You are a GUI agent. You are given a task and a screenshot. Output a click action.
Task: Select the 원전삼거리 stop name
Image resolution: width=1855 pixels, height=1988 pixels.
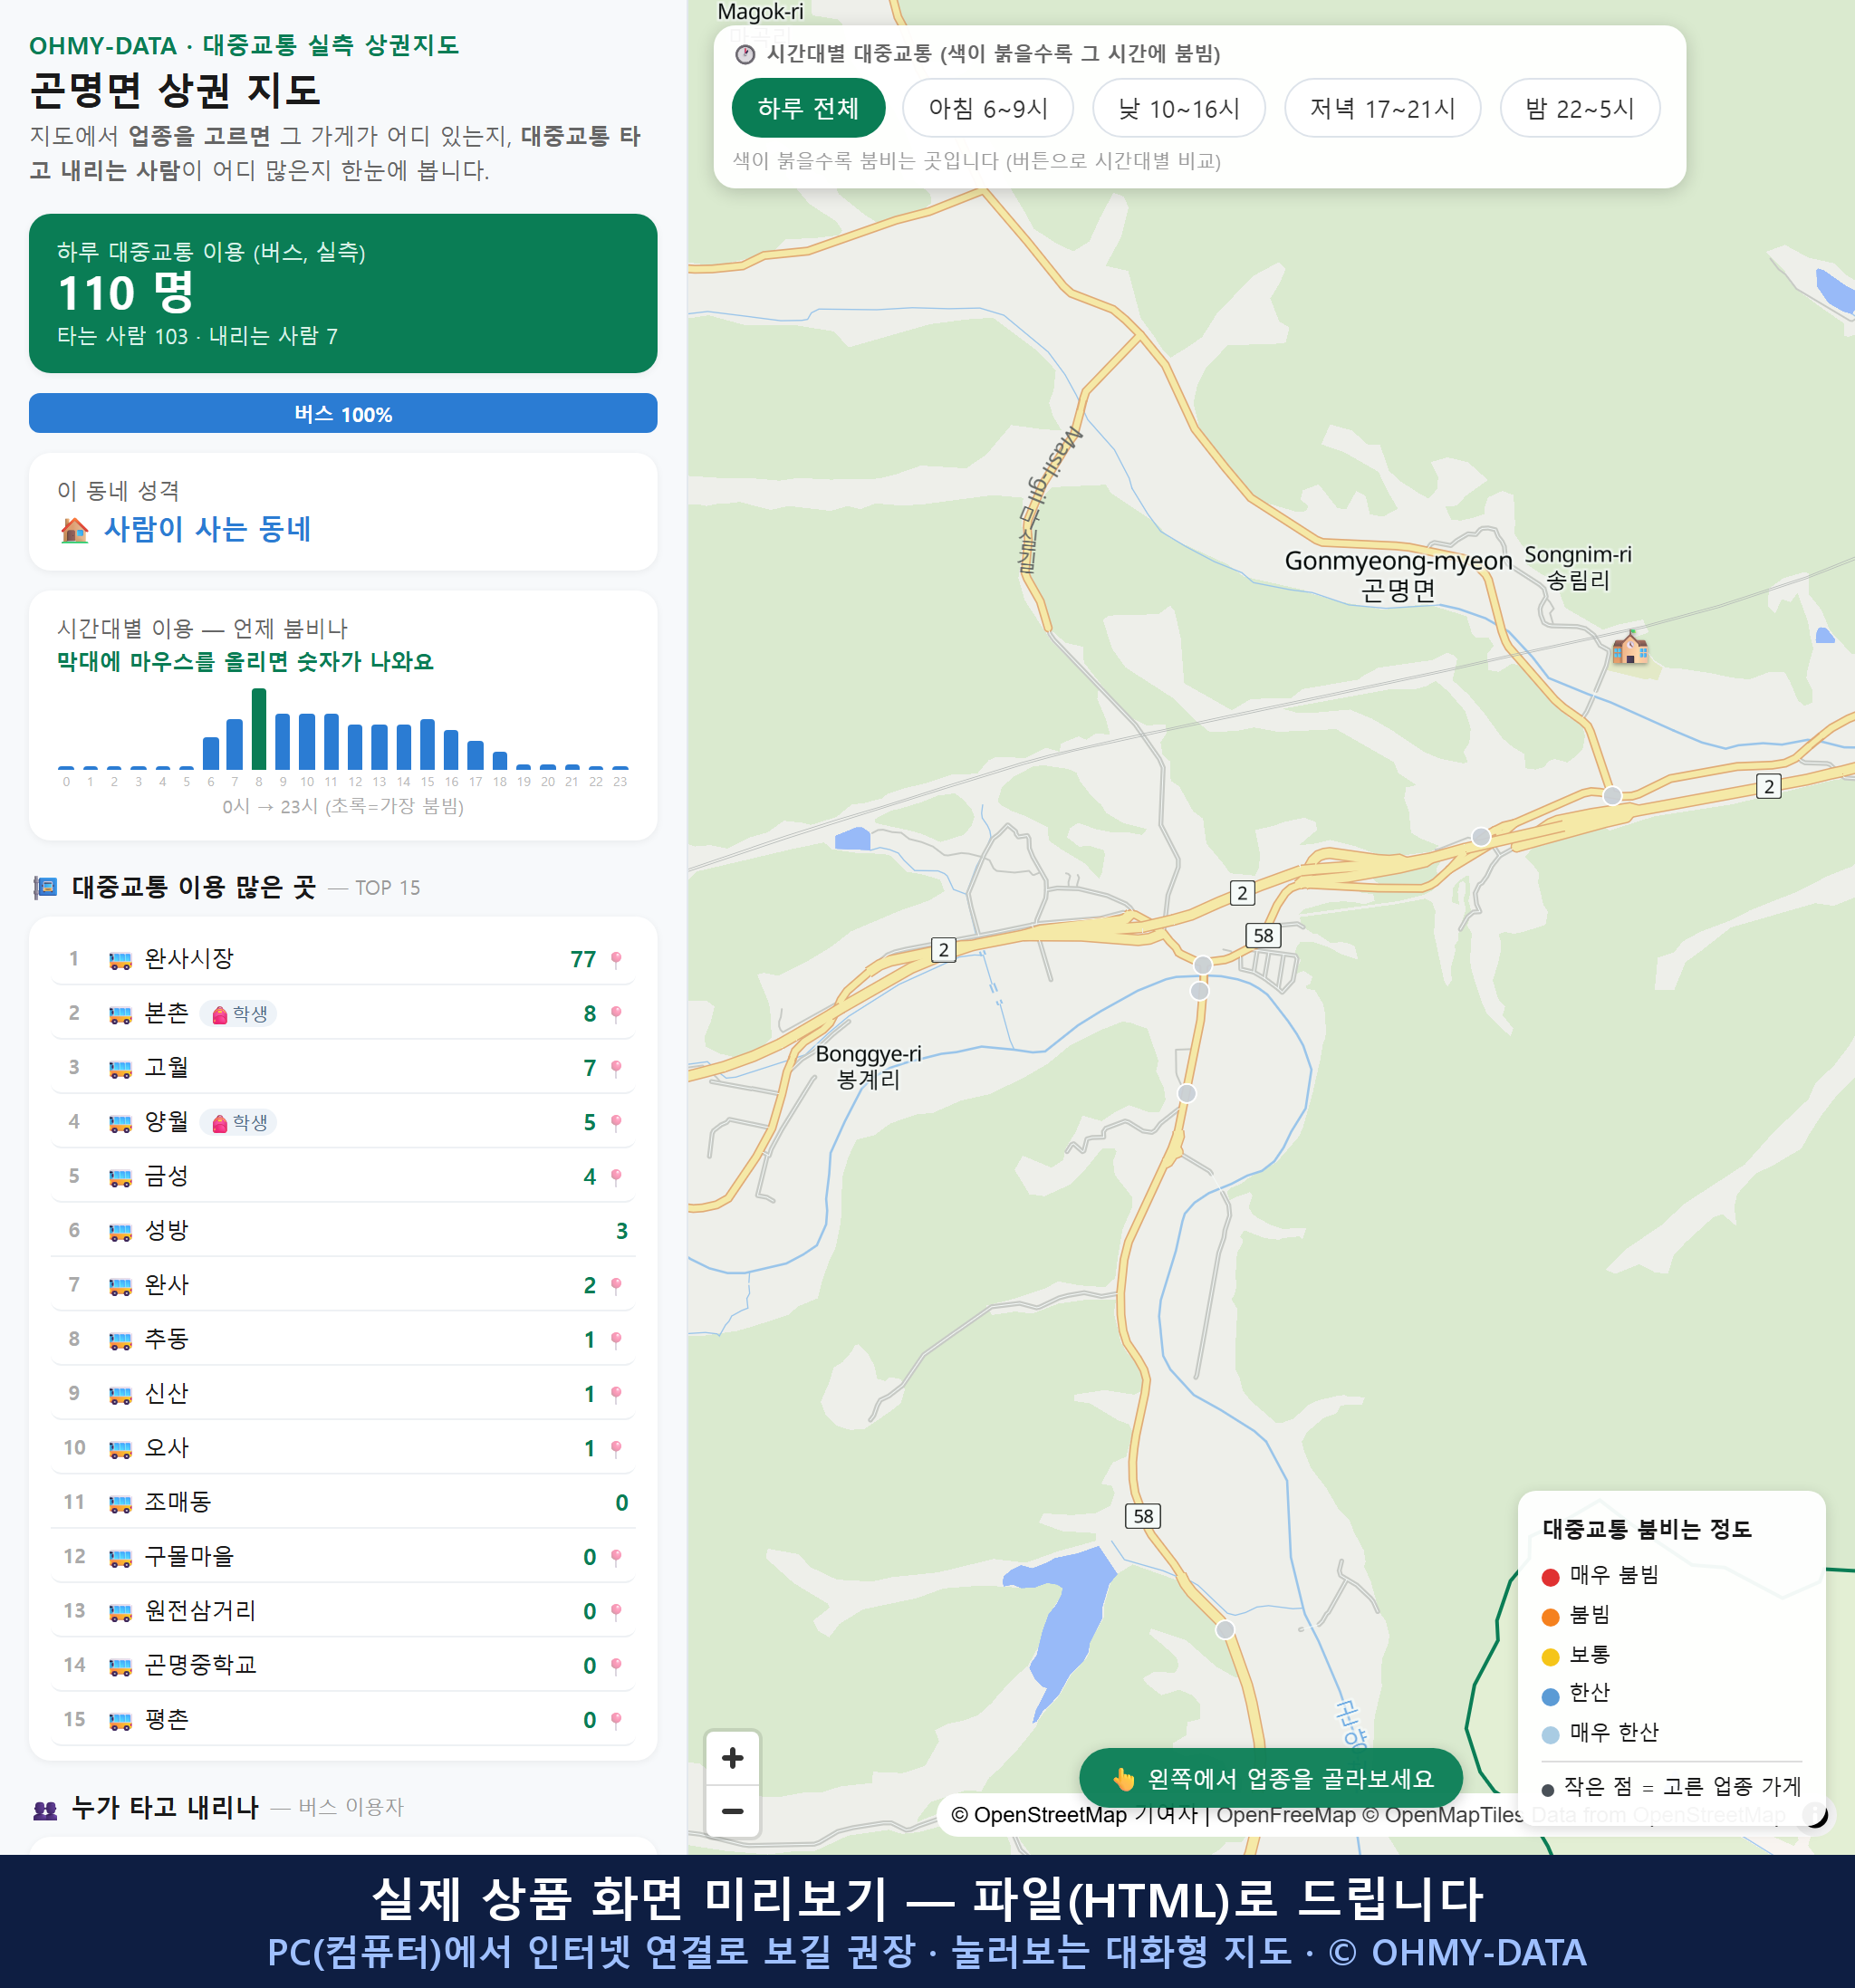(x=201, y=1610)
